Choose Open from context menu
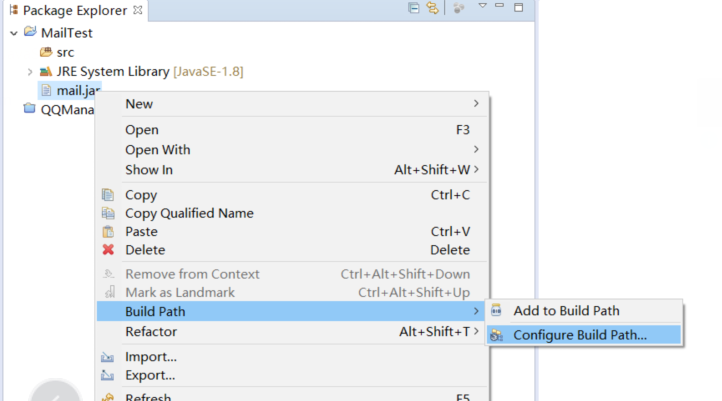This screenshot has height=401, width=722. (x=293, y=130)
